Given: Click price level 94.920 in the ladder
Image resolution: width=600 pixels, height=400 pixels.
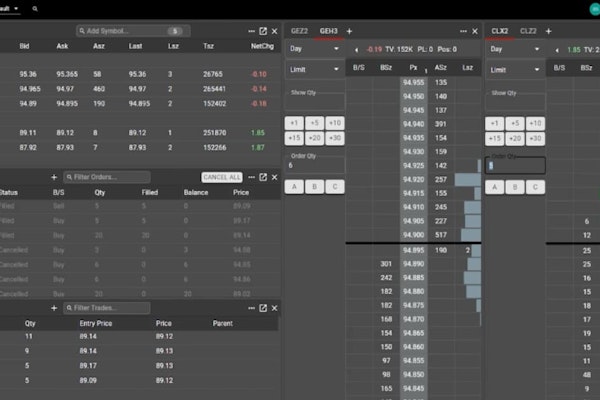Looking at the screenshot, I should pos(413,179).
